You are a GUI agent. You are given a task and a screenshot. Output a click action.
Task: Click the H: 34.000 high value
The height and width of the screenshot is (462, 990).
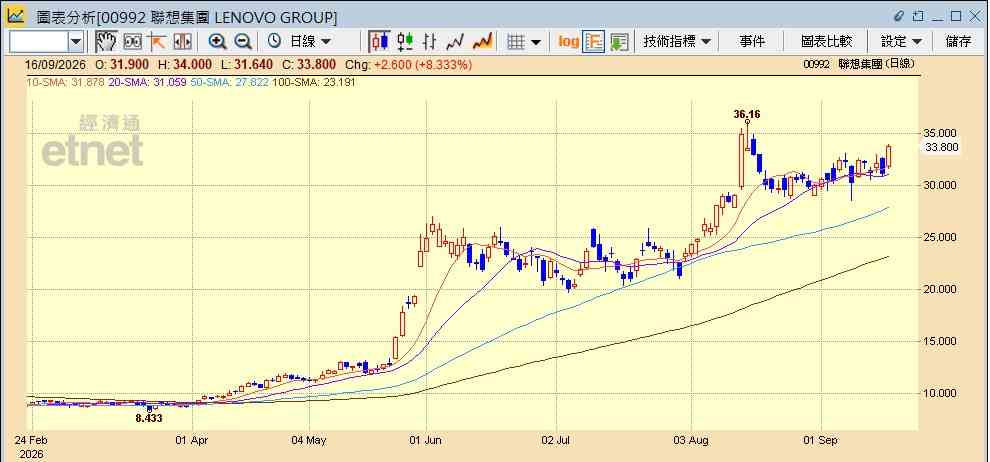click(x=187, y=64)
